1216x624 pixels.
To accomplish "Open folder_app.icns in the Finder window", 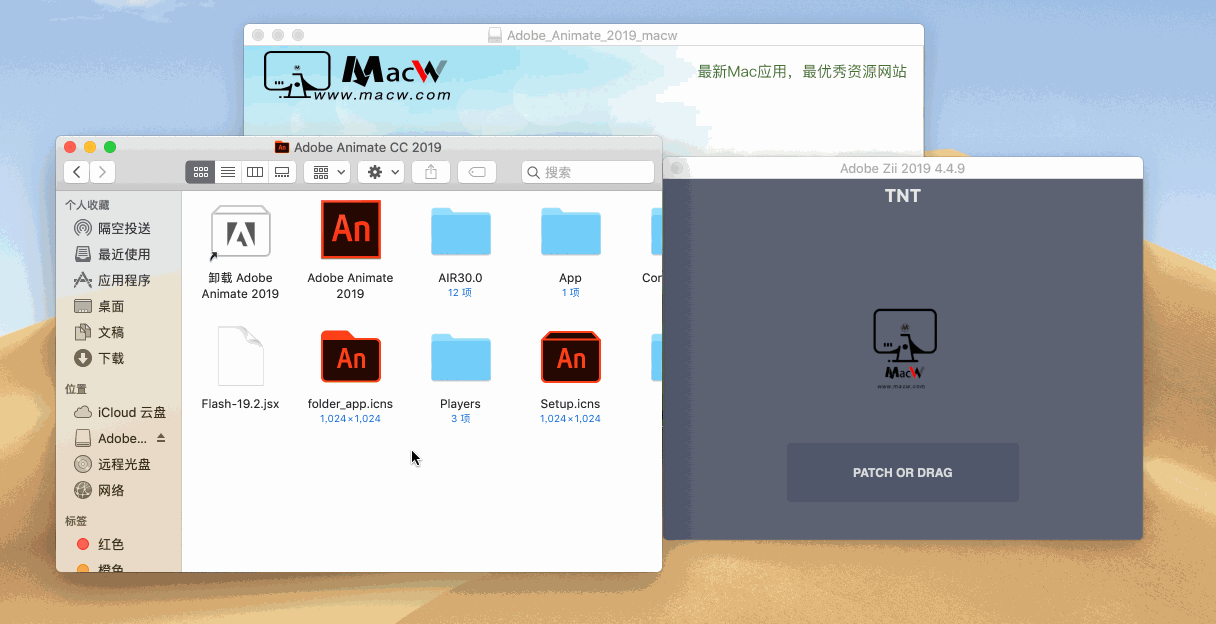I will (350, 357).
